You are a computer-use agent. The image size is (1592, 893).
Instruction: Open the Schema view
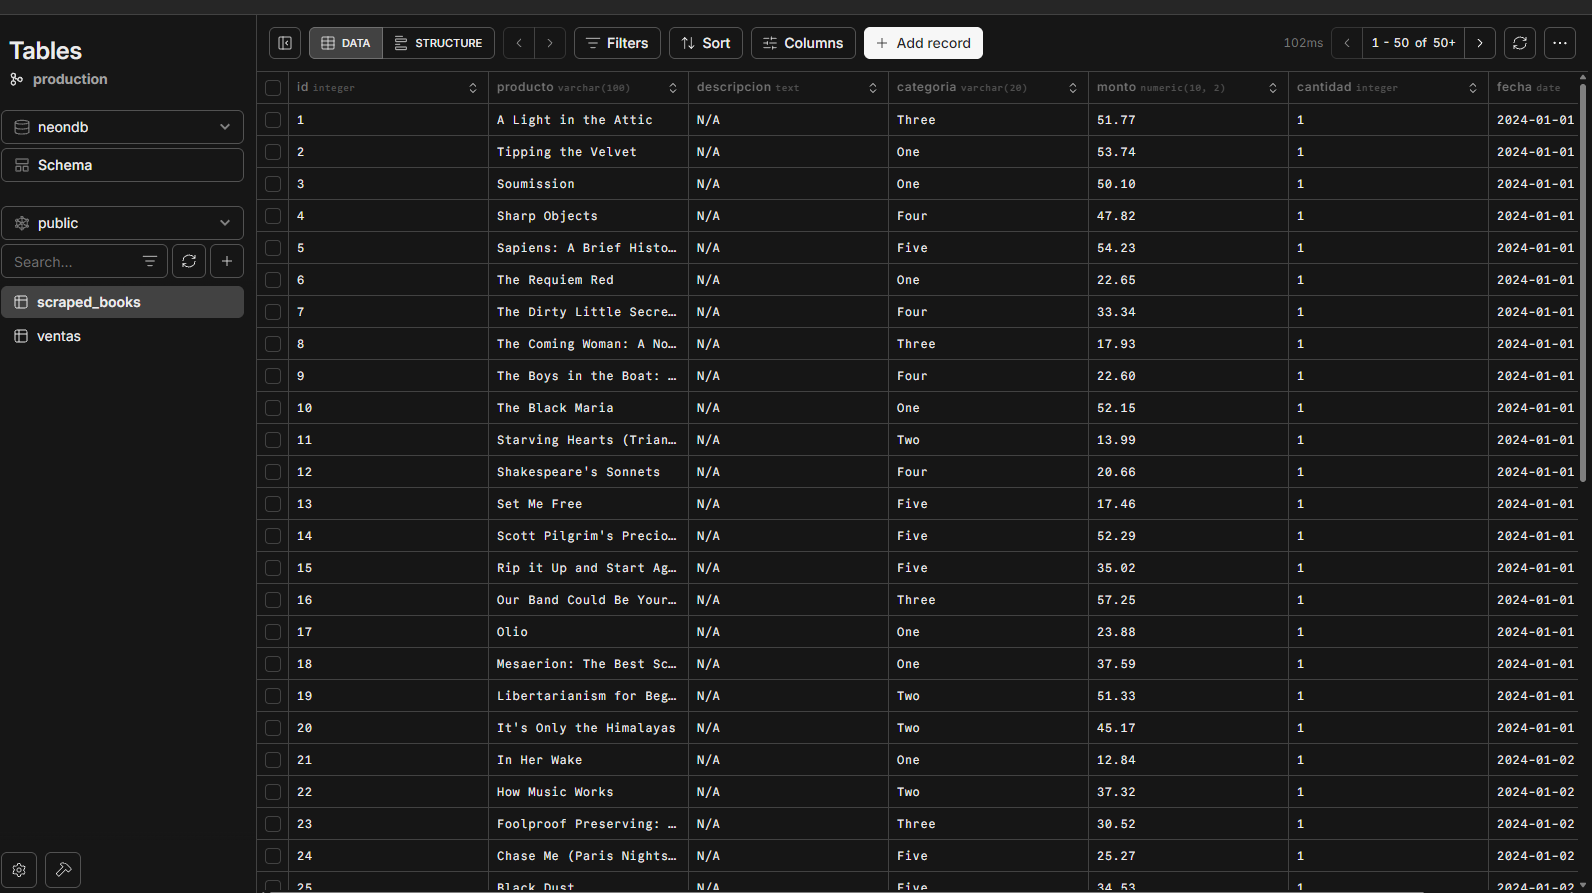(x=122, y=165)
